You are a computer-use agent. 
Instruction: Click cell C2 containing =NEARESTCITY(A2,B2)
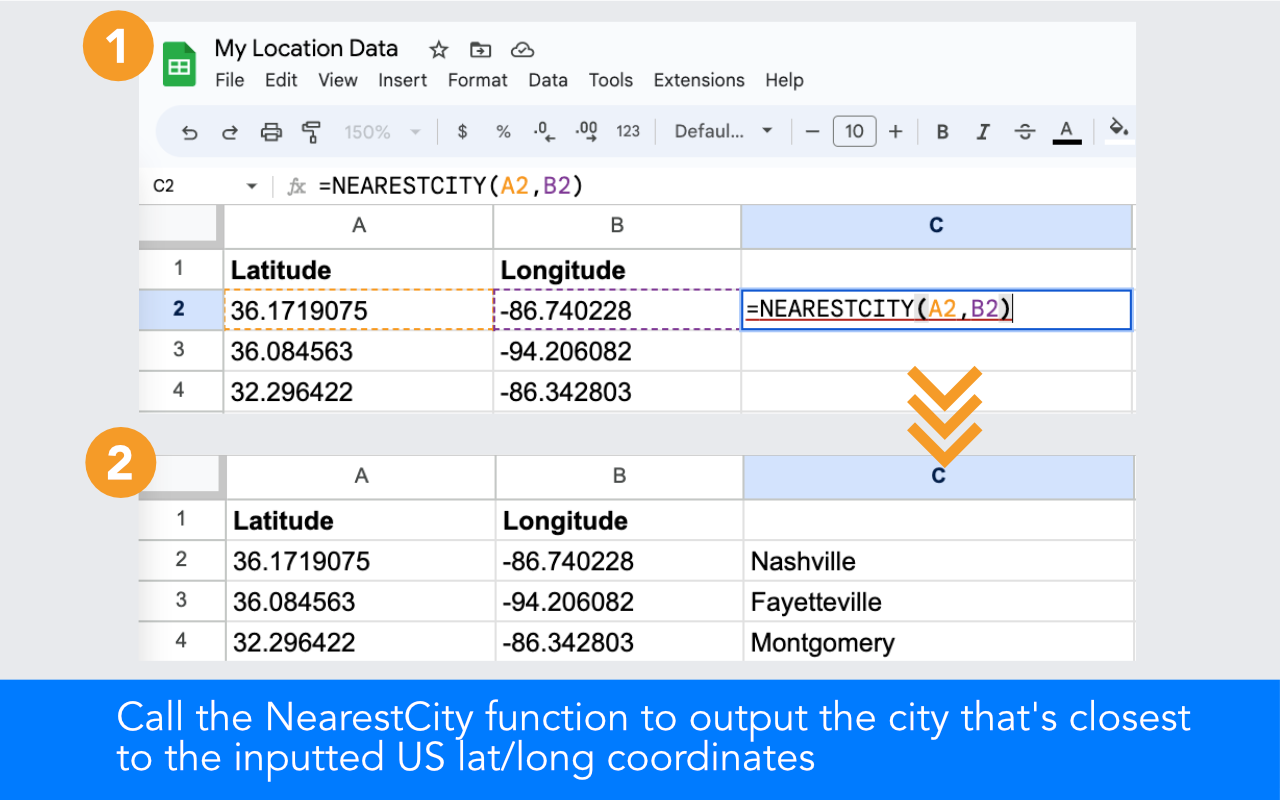pyautogui.click(x=936, y=309)
